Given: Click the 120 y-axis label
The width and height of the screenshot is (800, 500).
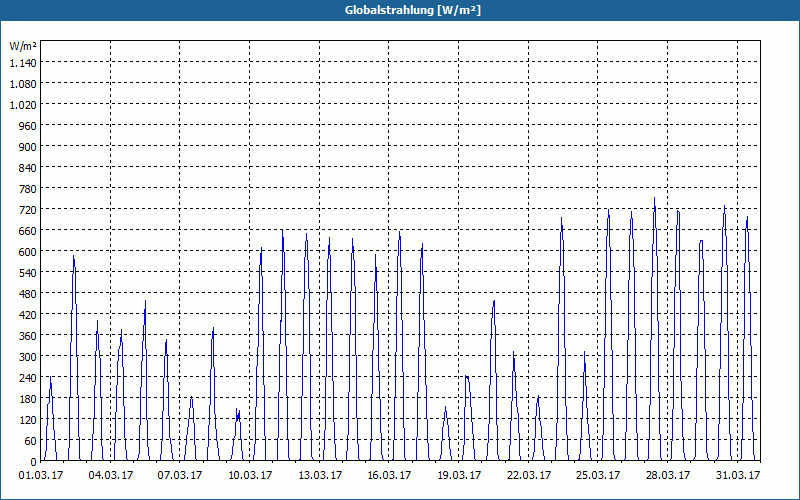Looking at the screenshot, I should coord(28,419).
